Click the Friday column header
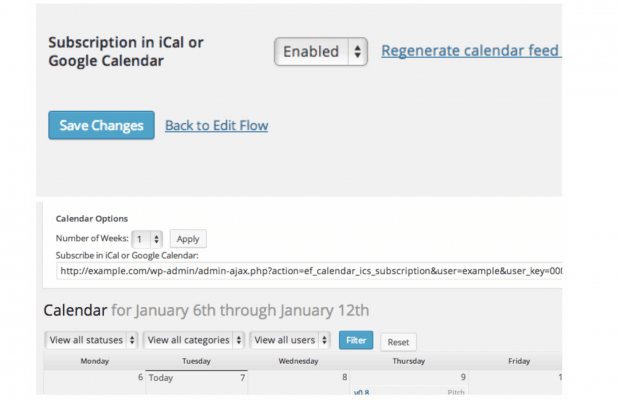Image resolution: width=620 pixels, height=400 pixels. coord(519,361)
